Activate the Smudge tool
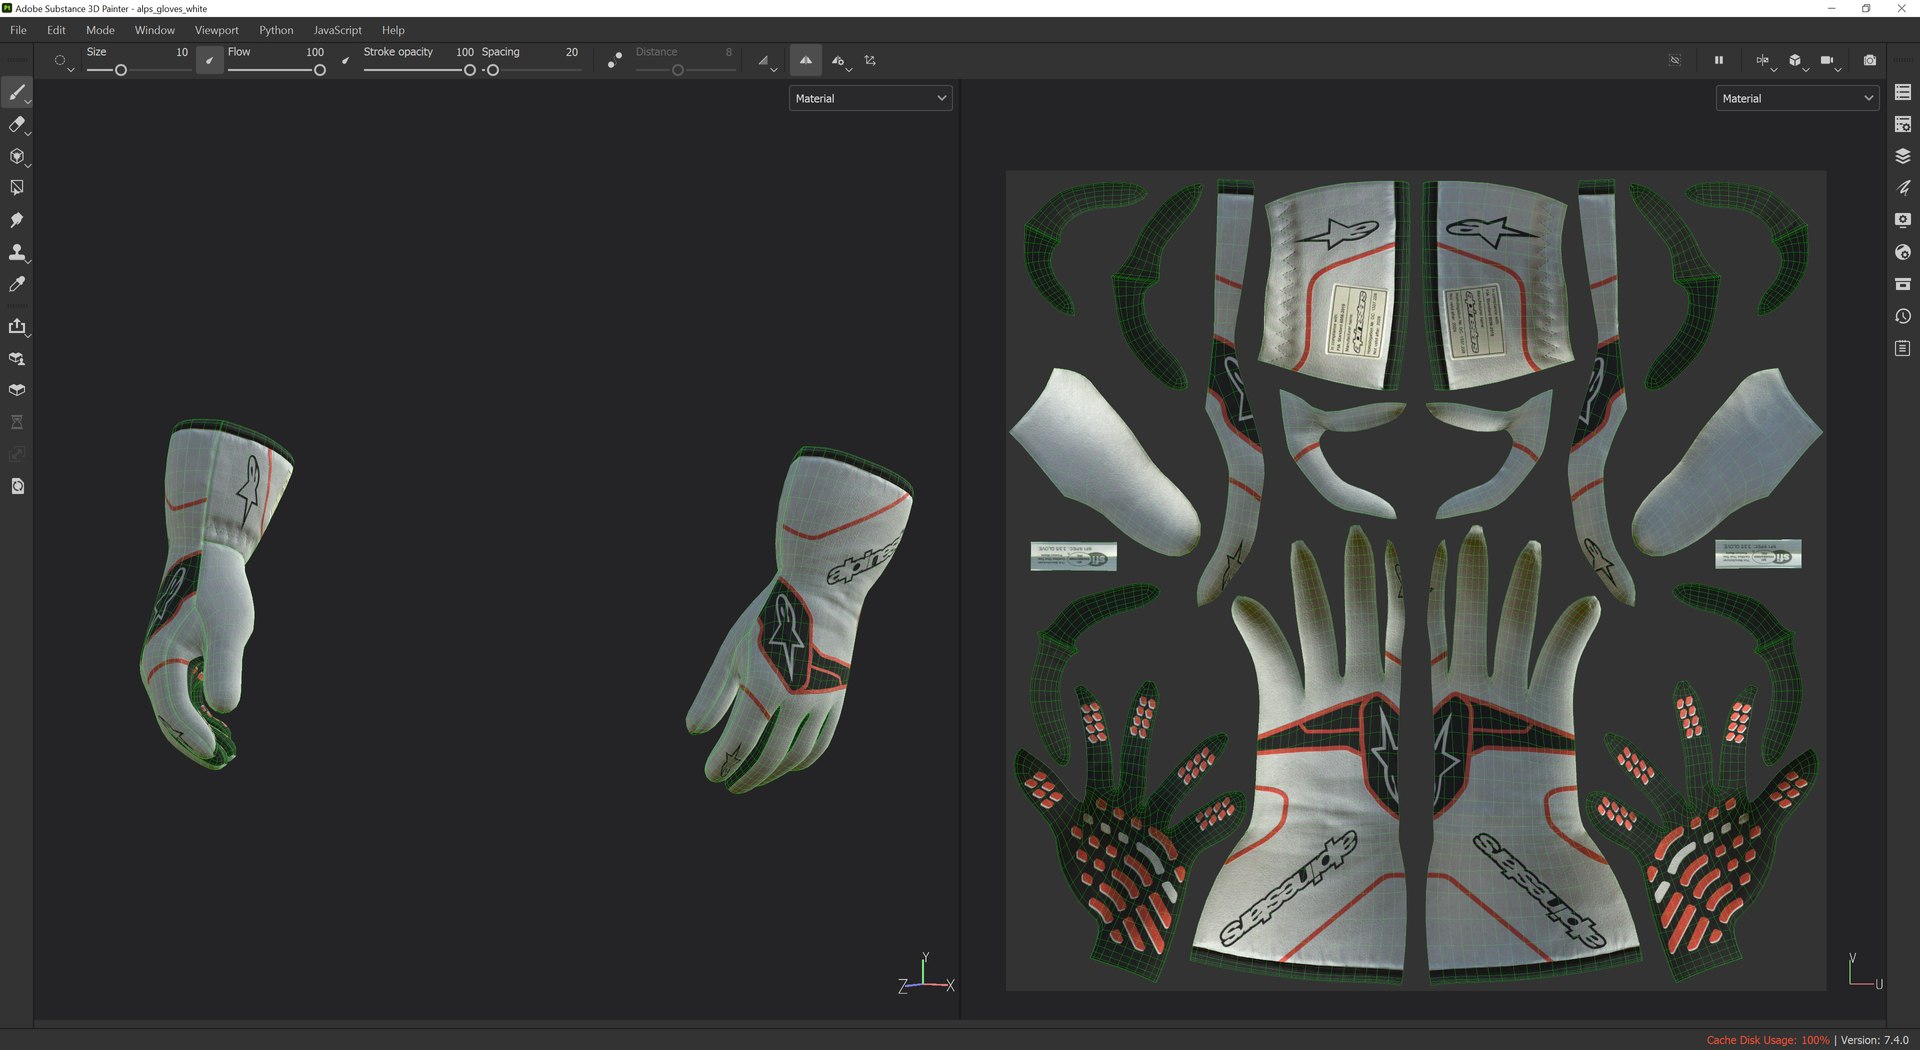Image resolution: width=1920 pixels, height=1050 pixels. [x=17, y=220]
